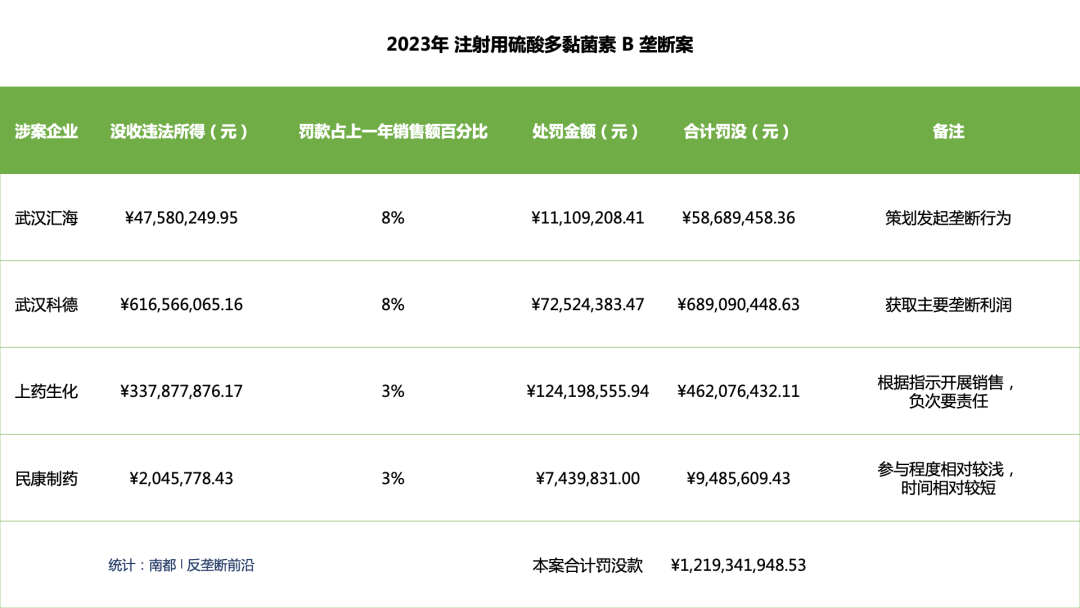Viewport: 1080px width, 608px height.
Task: Select the 没收违法所得（元）column header
Action: pos(181,130)
